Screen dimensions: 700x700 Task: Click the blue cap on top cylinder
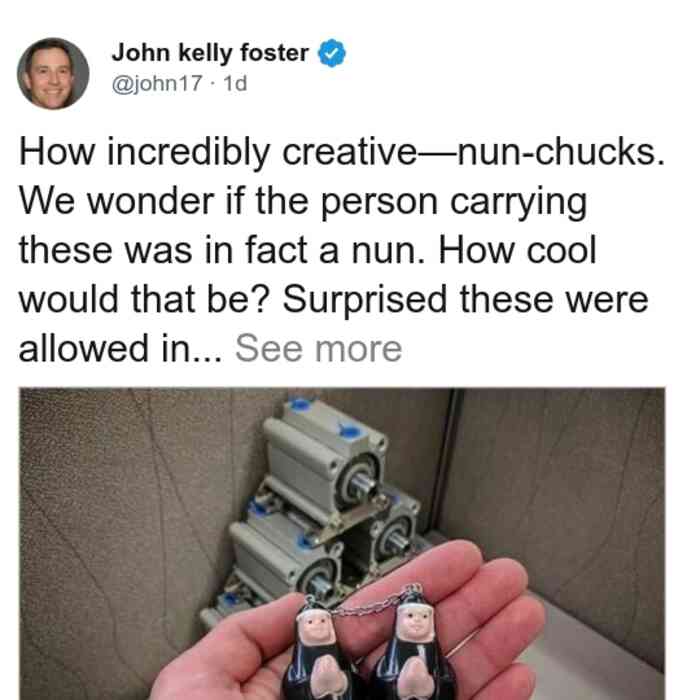click(x=300, y=404)
